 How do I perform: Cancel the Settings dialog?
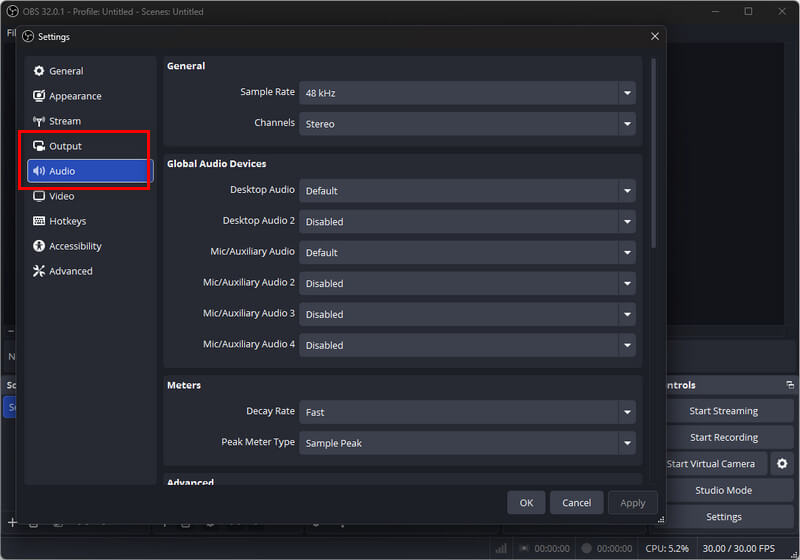(577, 503)
